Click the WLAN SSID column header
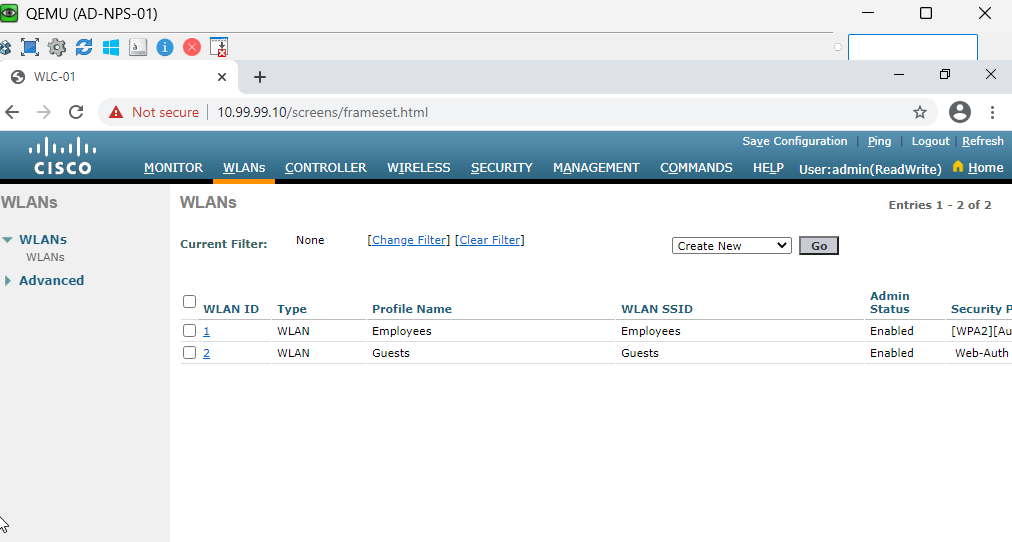1012x542 pixels. [x=656, y=309]
